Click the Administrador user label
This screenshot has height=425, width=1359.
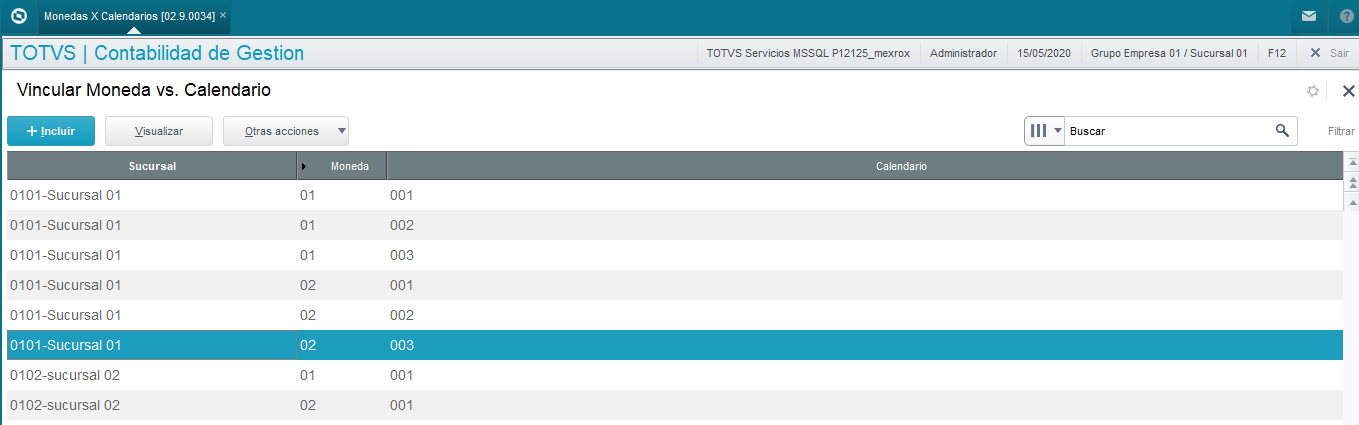pyautogui.click(x=963, y=53)
